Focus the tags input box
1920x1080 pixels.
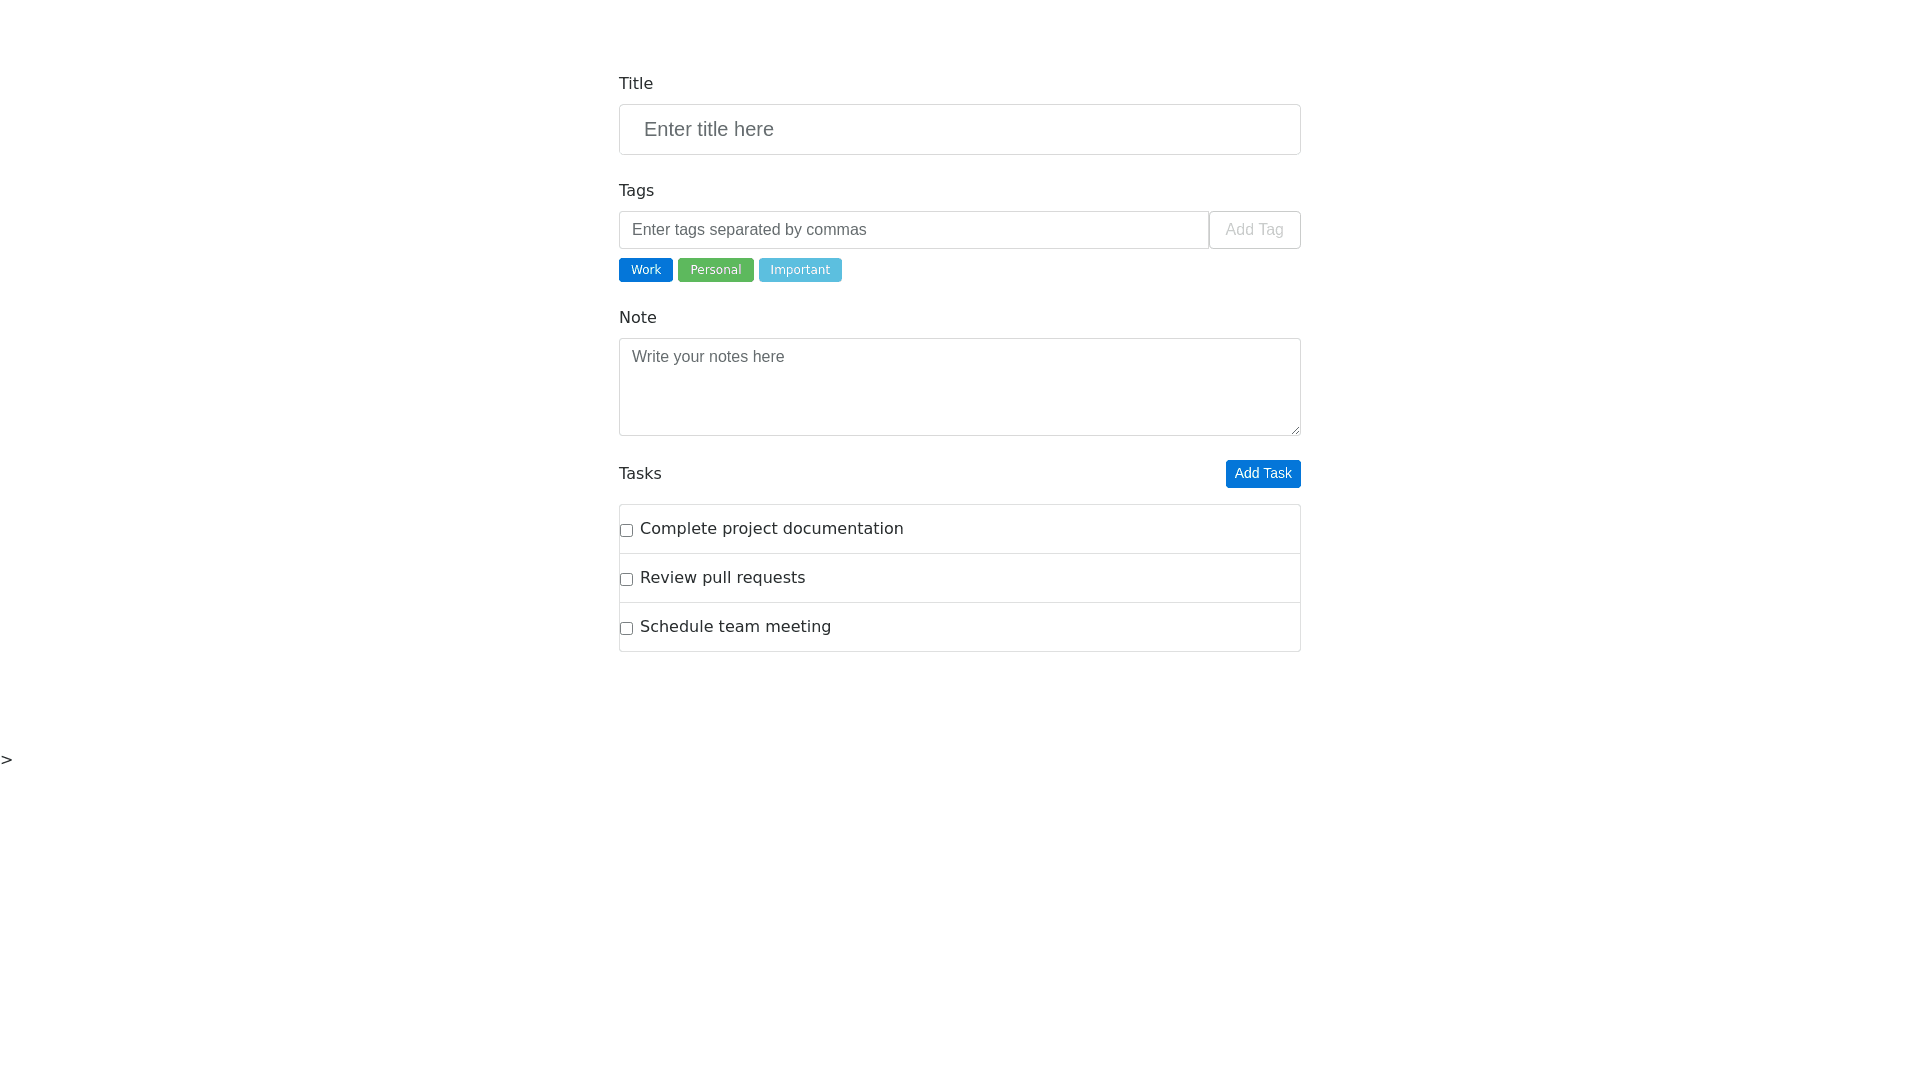click(x=913, y=230)
